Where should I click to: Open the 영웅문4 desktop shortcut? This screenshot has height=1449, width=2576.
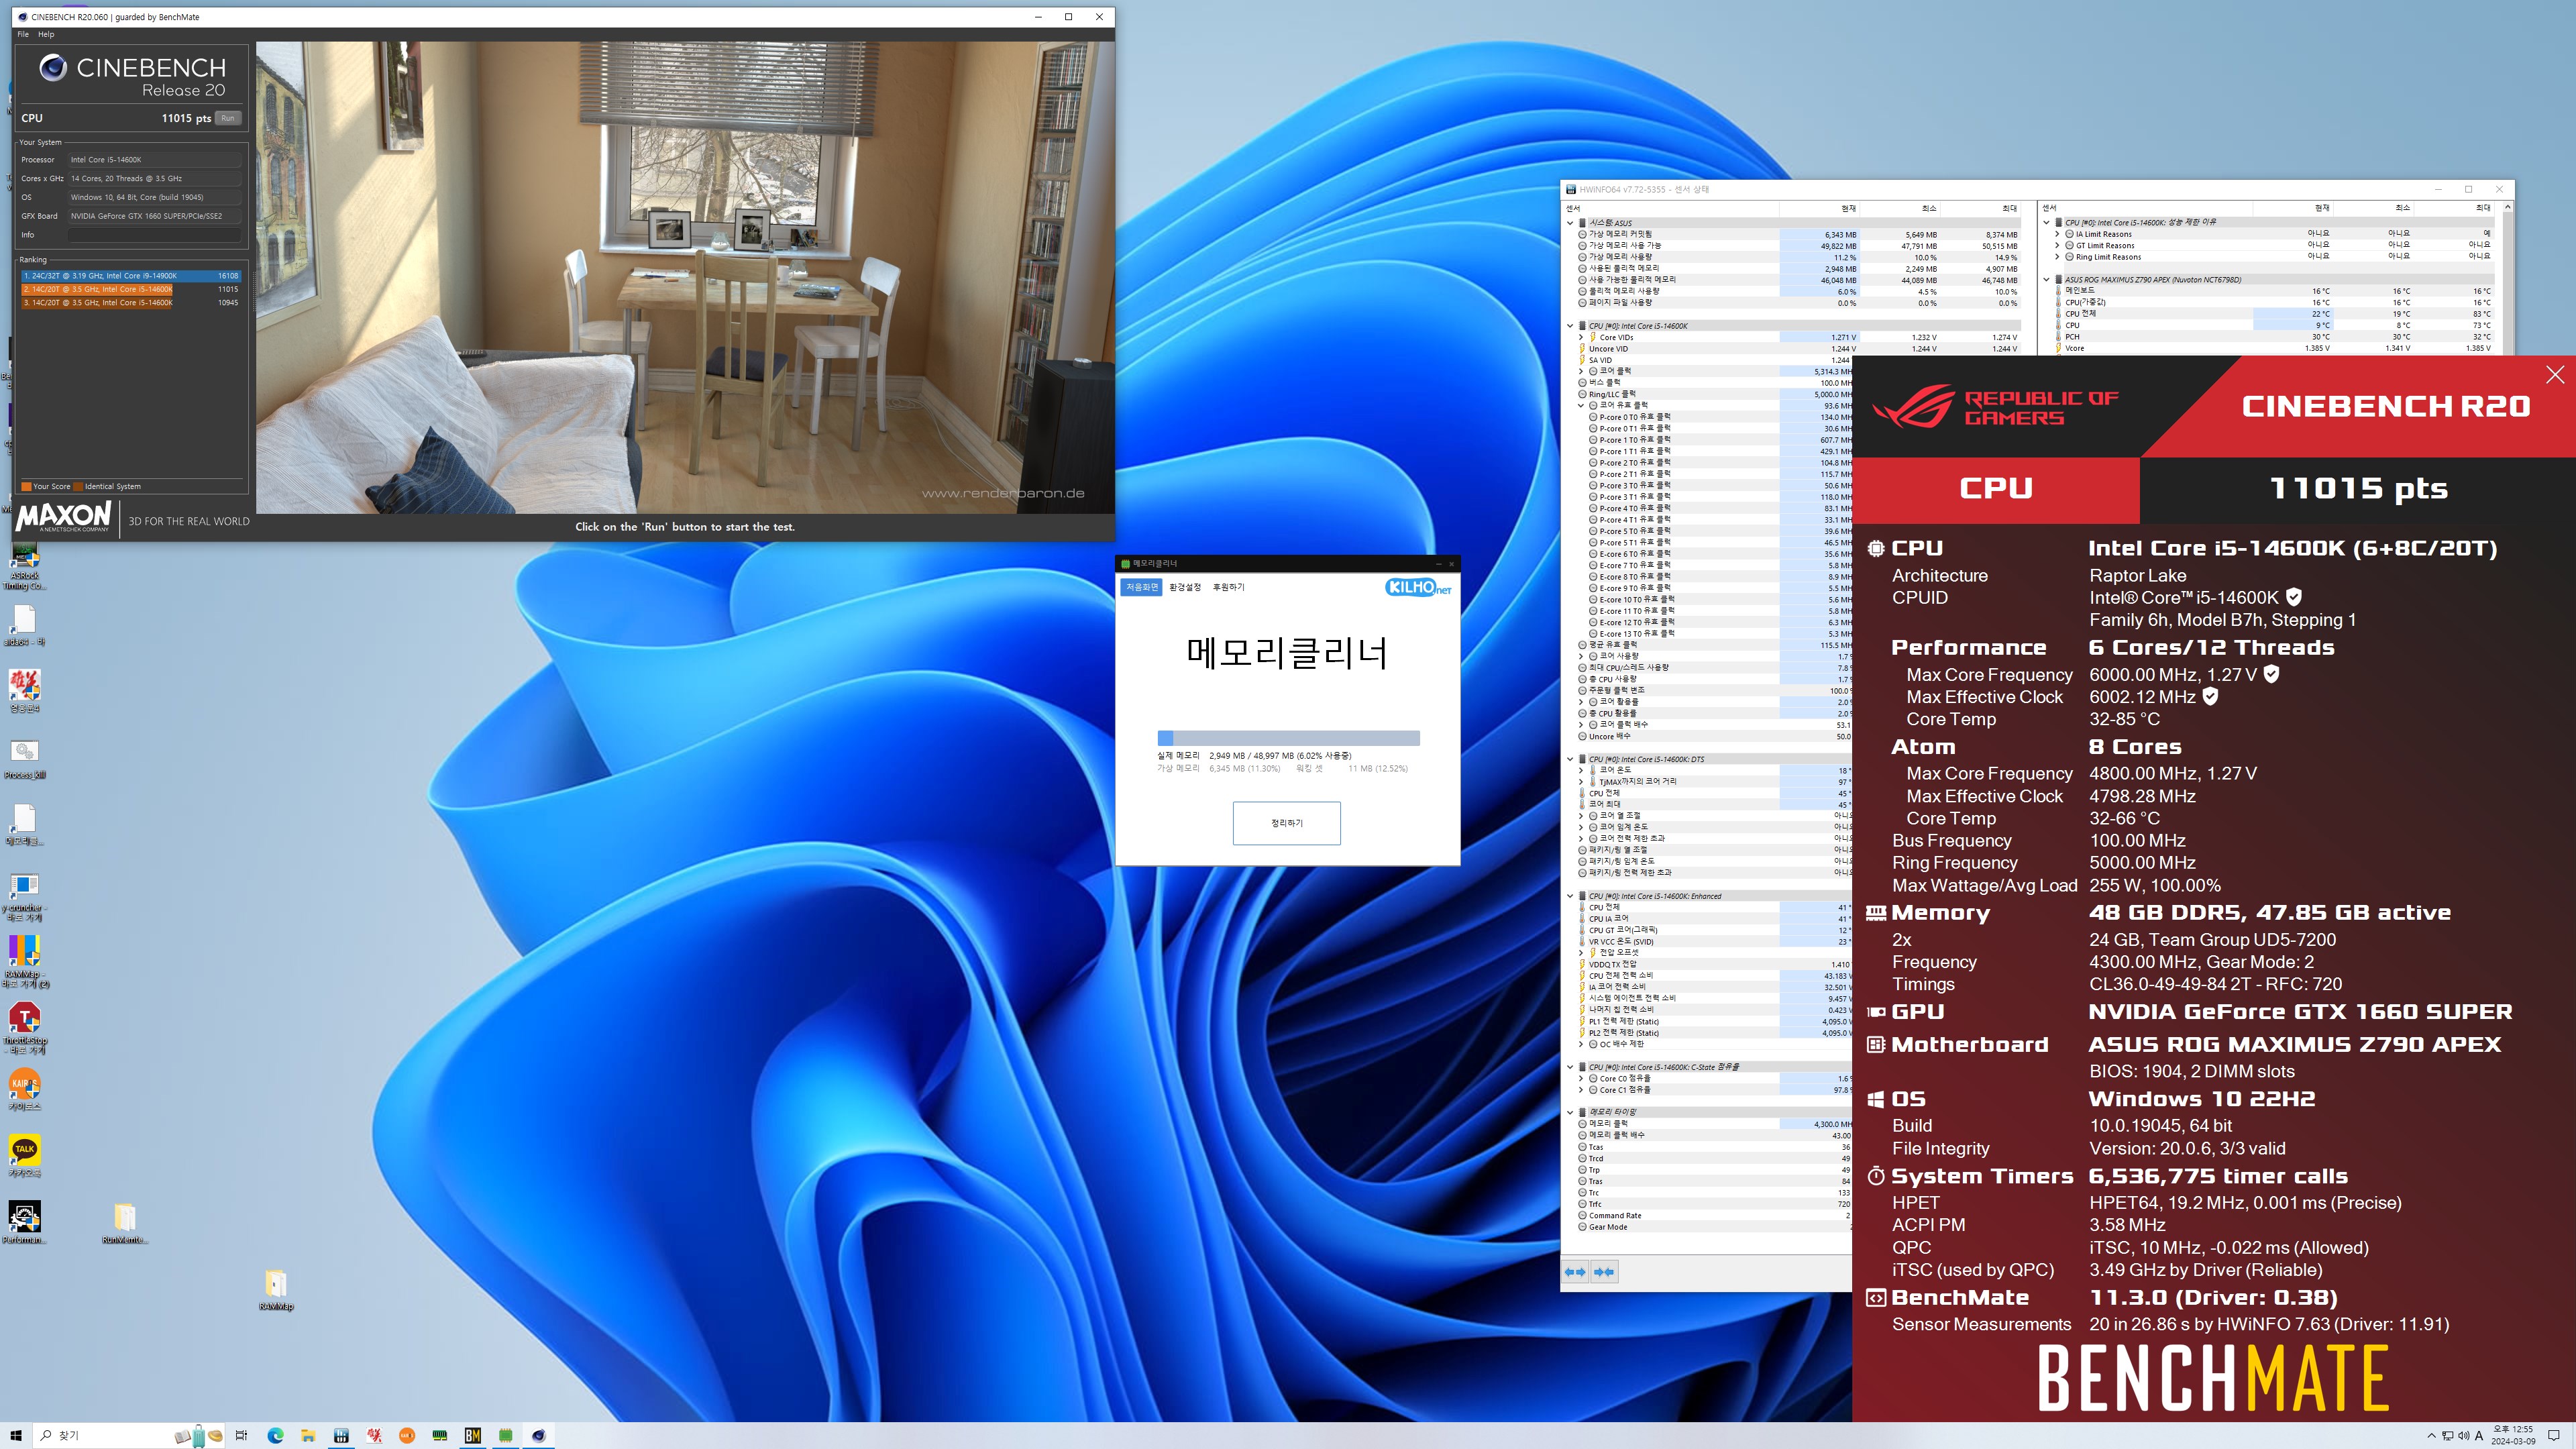tap(24, 690)
